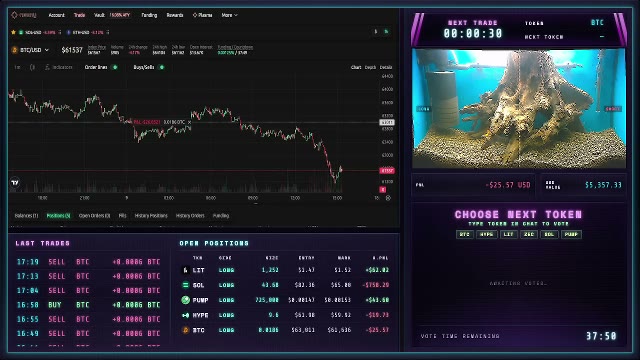Expand the More menu

[229, 15]
